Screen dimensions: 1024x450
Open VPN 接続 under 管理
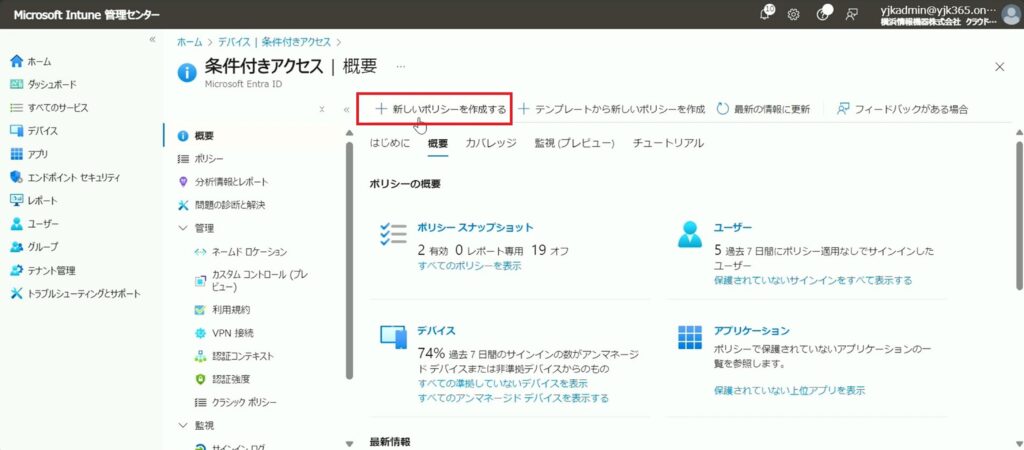pyautogui.click(x=225, y=333)
